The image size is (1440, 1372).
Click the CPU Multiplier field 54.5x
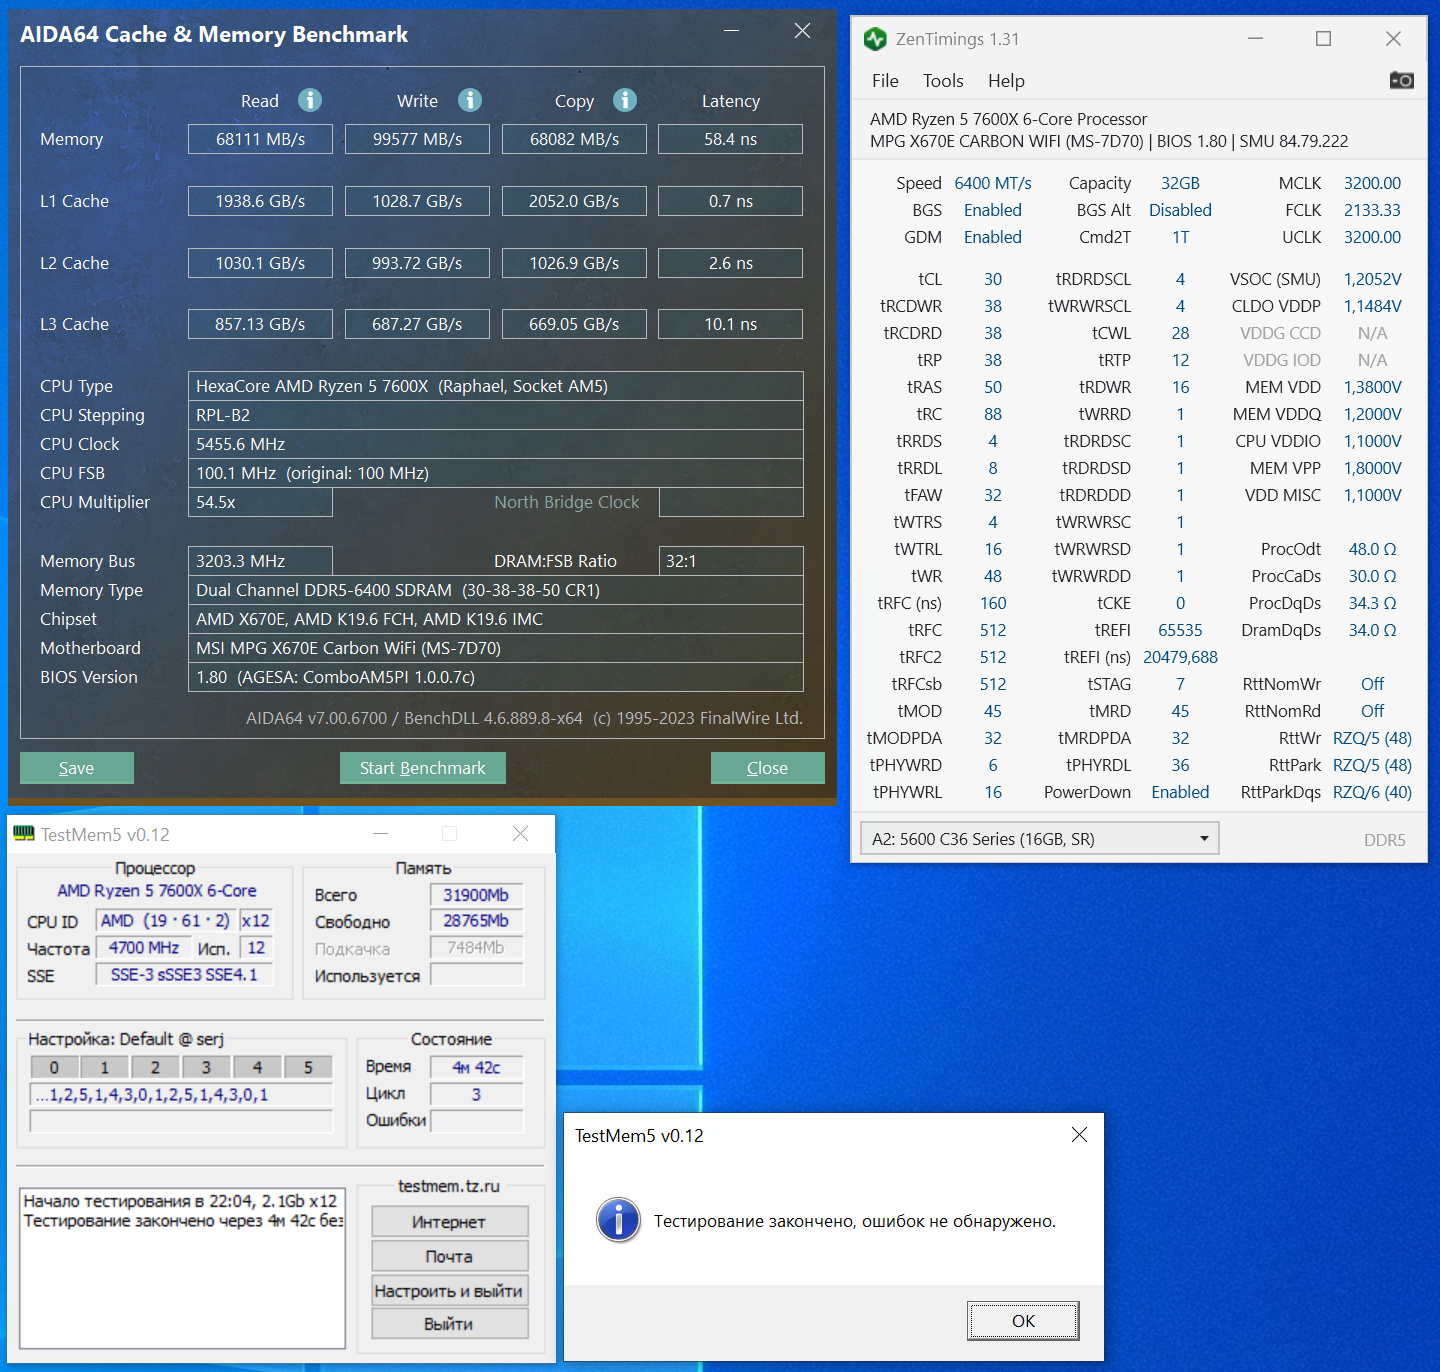coord(260,502)
